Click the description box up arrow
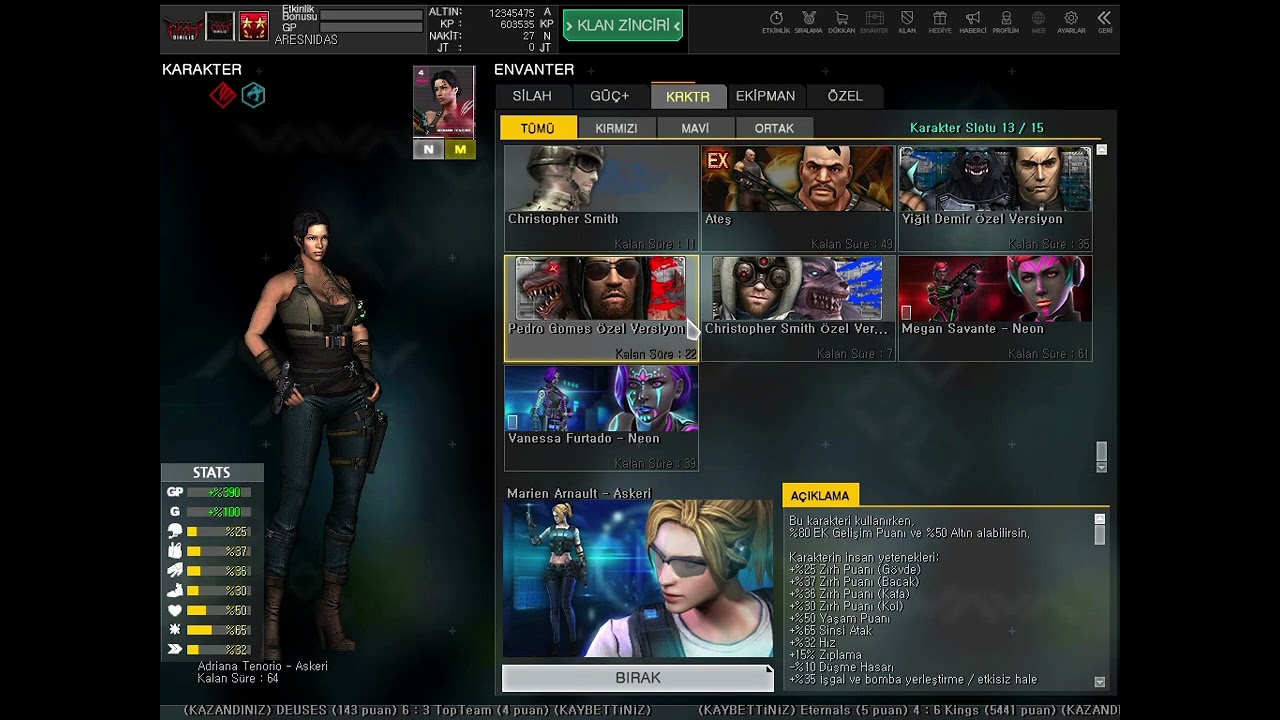The width and height of the screenshot is (1280, 720). click(1100, 519)
